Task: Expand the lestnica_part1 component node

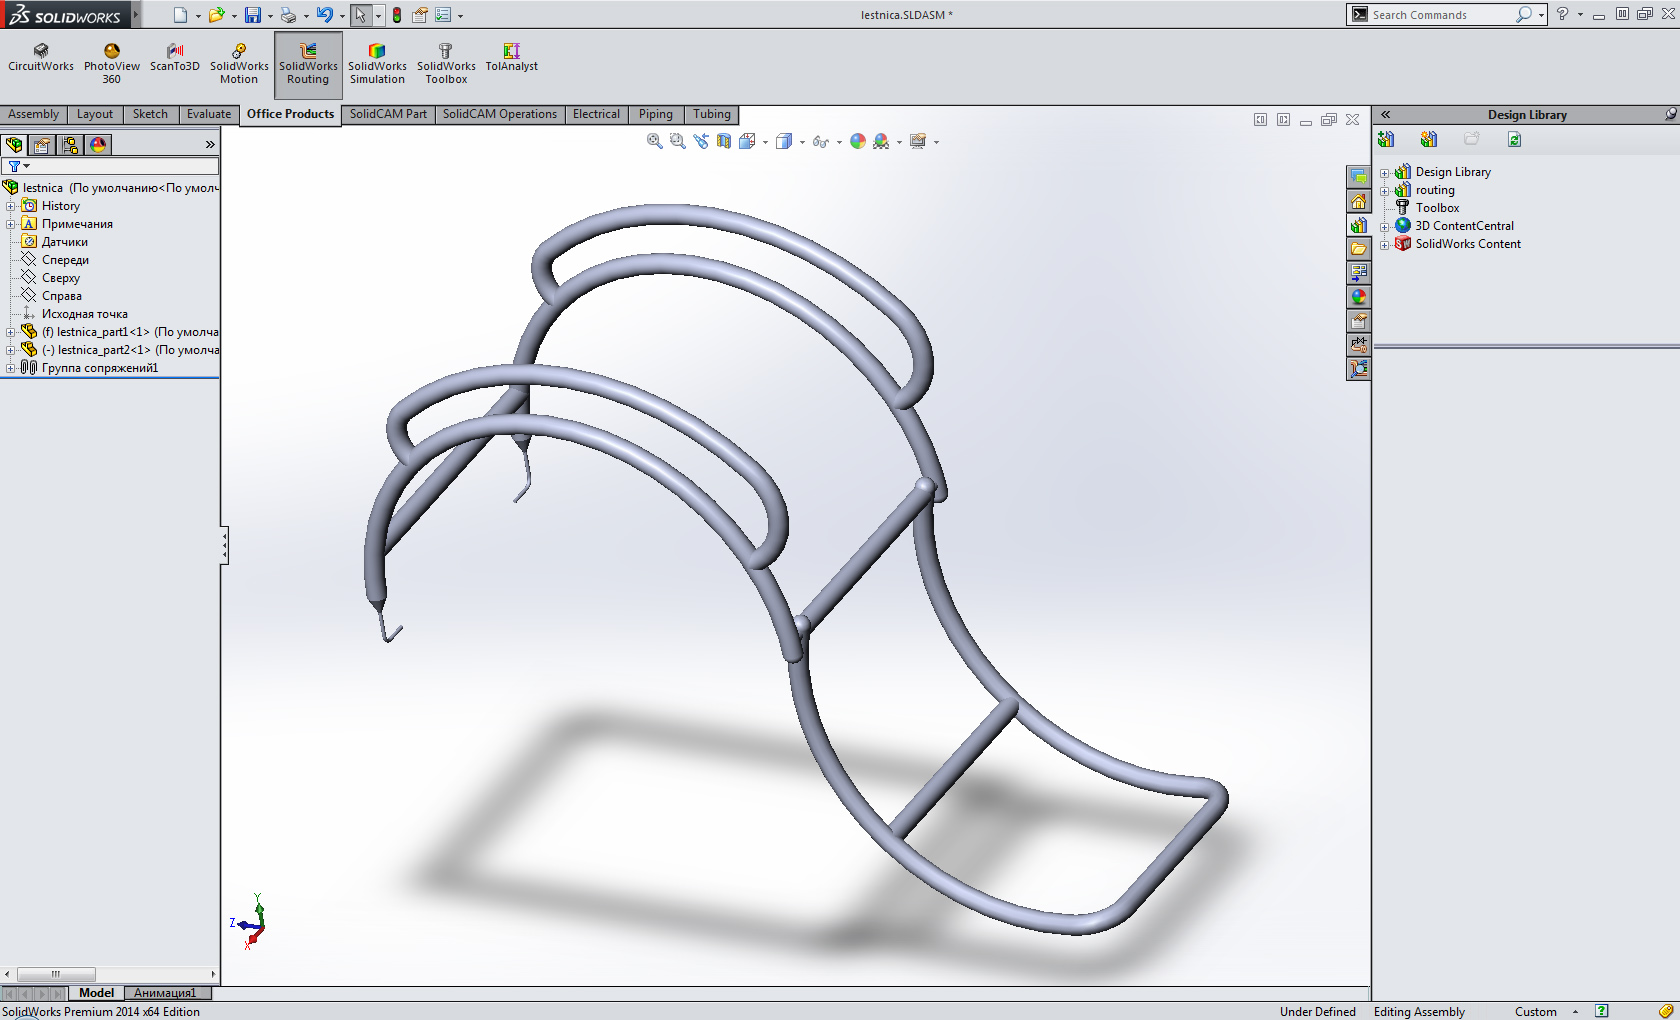Action: click(x=11, y=332)
